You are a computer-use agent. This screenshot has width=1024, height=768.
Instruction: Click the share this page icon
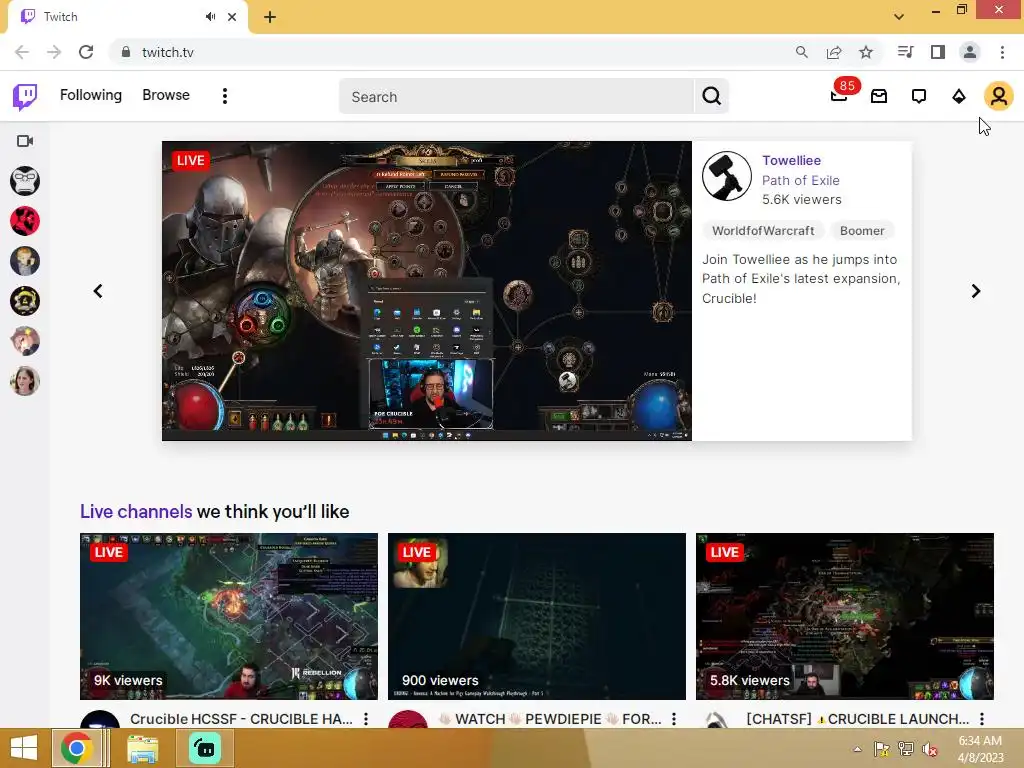point(834,52)
